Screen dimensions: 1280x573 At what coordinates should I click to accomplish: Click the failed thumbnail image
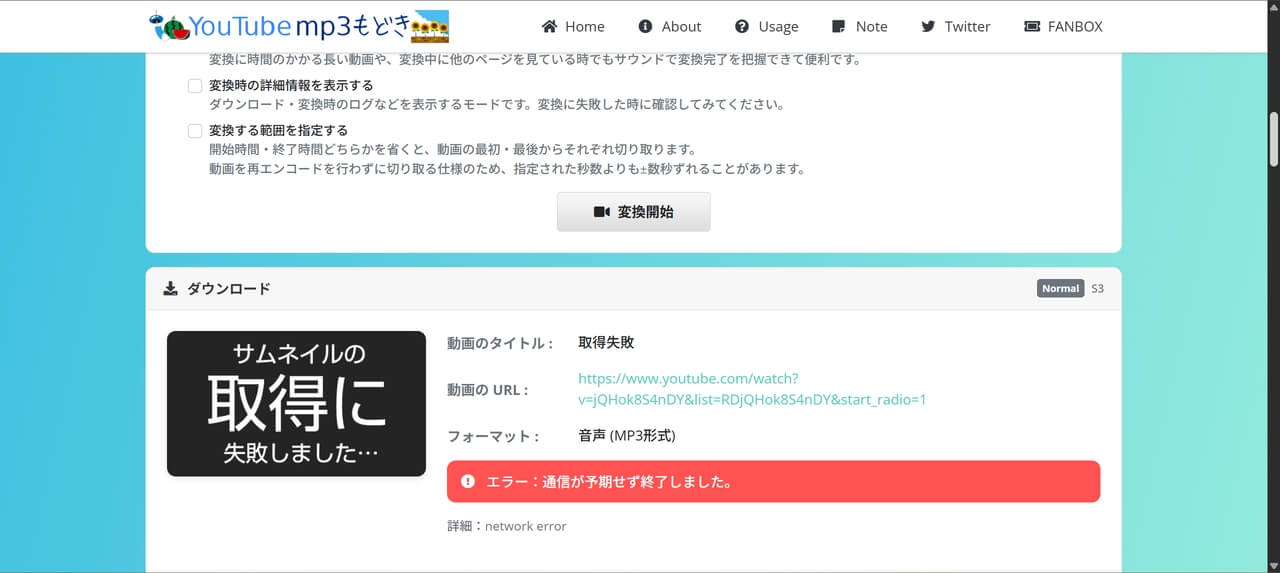tap(296, 404)
